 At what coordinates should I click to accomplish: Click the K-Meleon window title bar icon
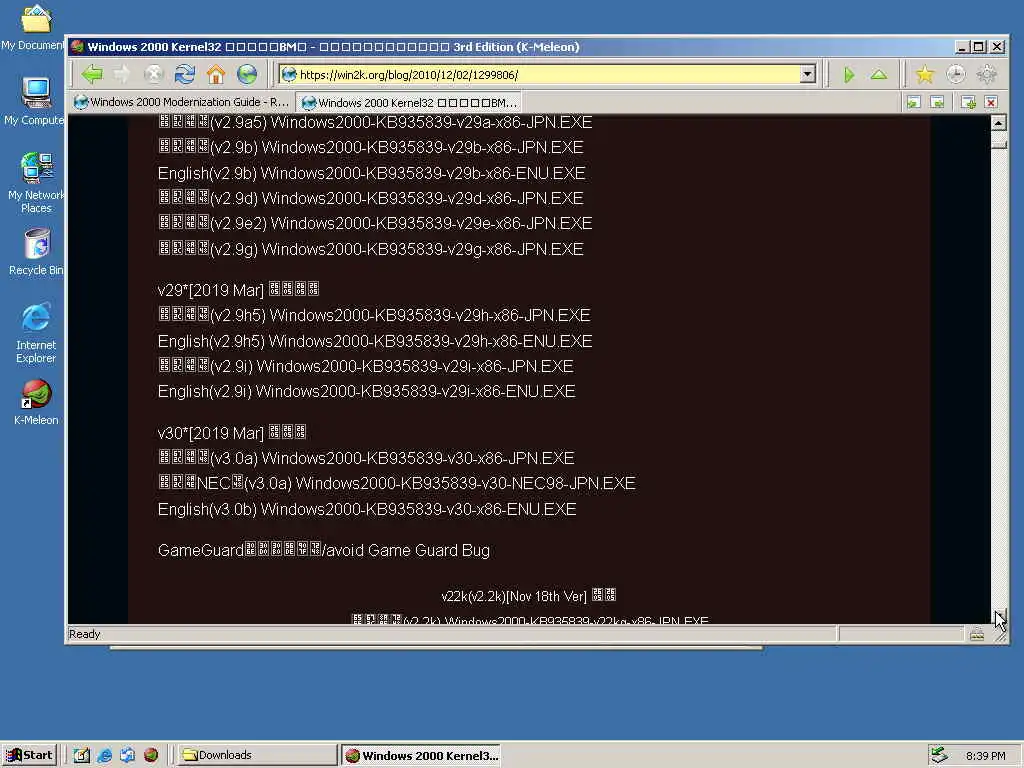click(78, 47)
